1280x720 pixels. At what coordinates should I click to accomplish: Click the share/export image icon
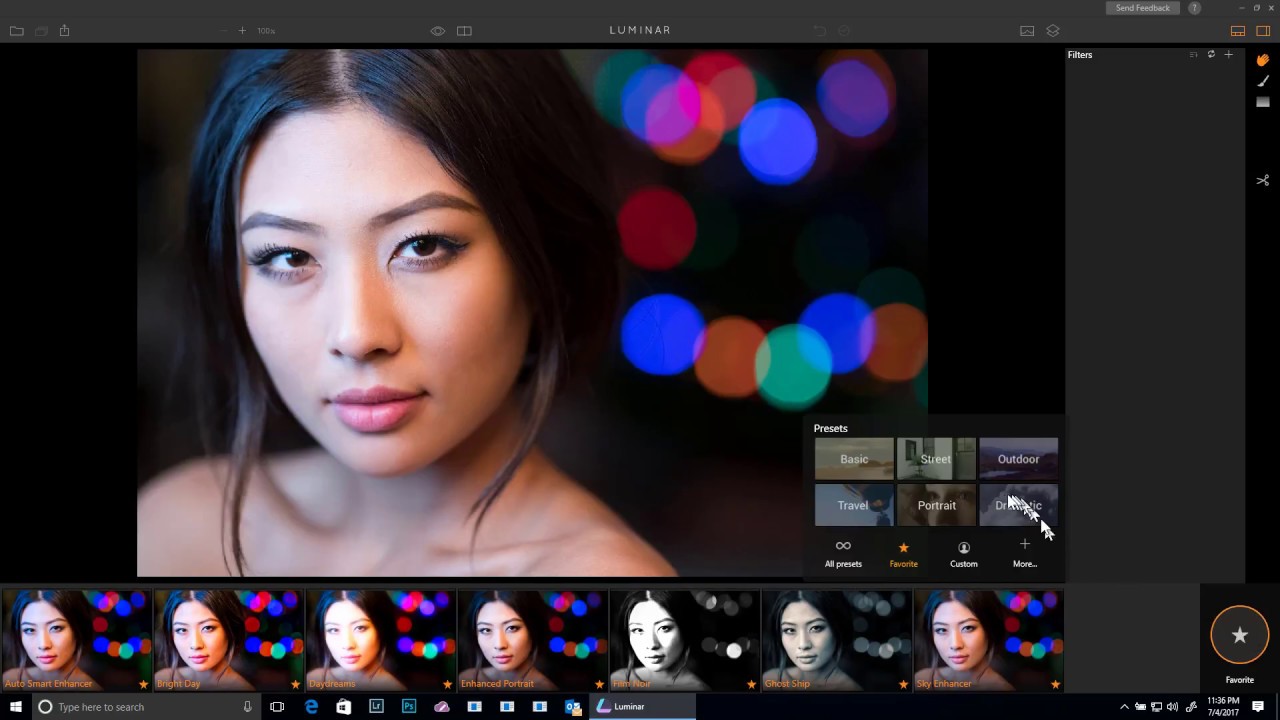tap(64, 31)
